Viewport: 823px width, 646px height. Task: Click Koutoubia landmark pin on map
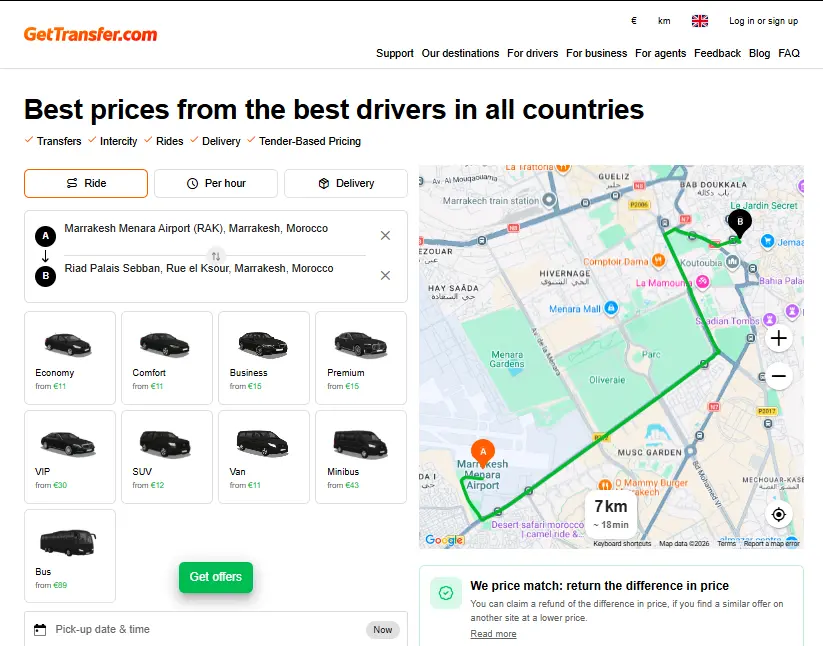732,262
